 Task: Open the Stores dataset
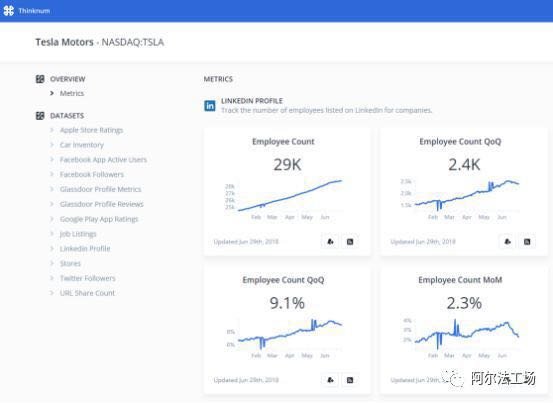[70, 263]
